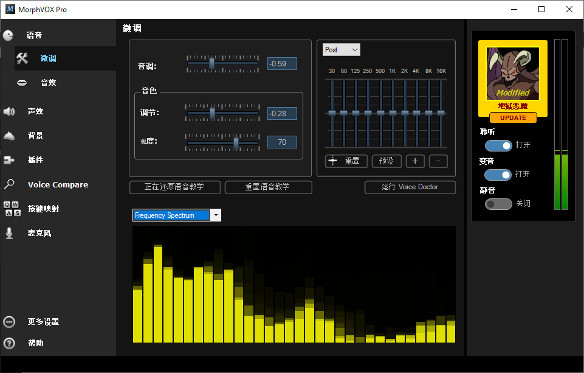Click the 125 Hz equalizer slider
This screenshot has width=584, height=373.
click(x=356, y=113)
